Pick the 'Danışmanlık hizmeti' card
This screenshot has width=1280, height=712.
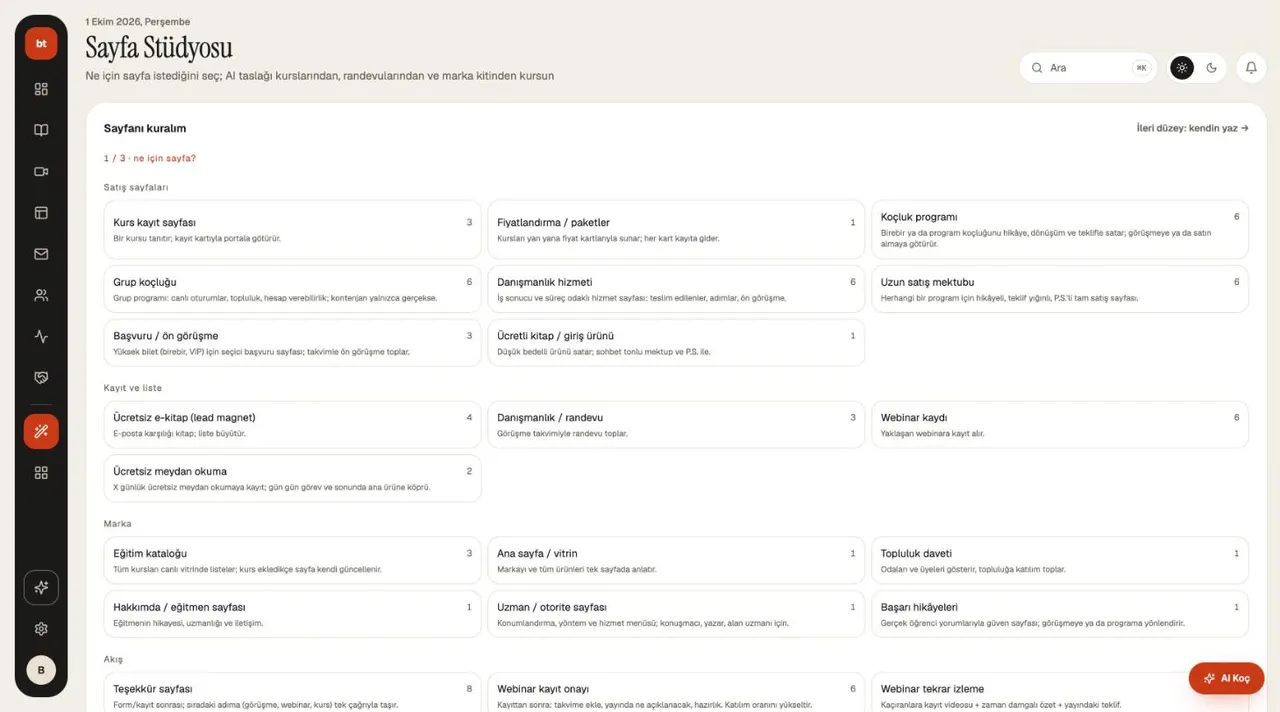(676, 289)
